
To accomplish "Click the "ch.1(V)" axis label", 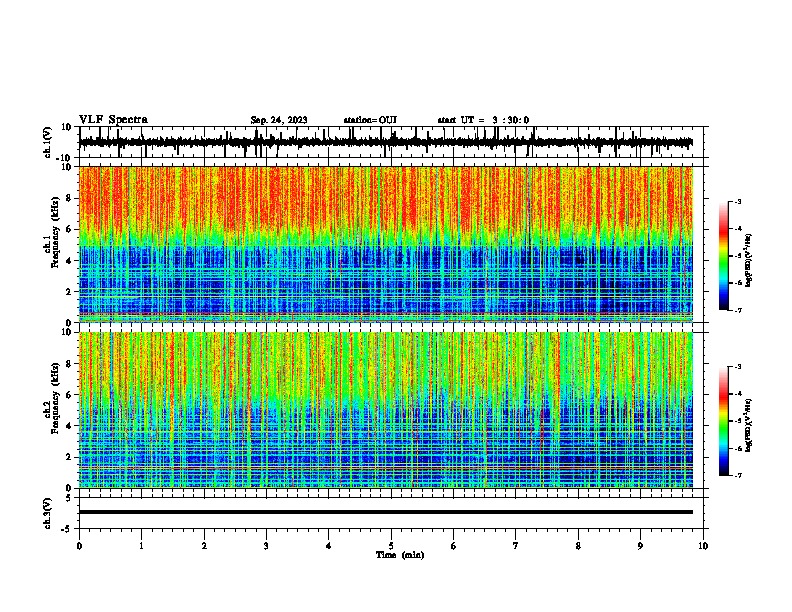I will click(x=48, y=143).
